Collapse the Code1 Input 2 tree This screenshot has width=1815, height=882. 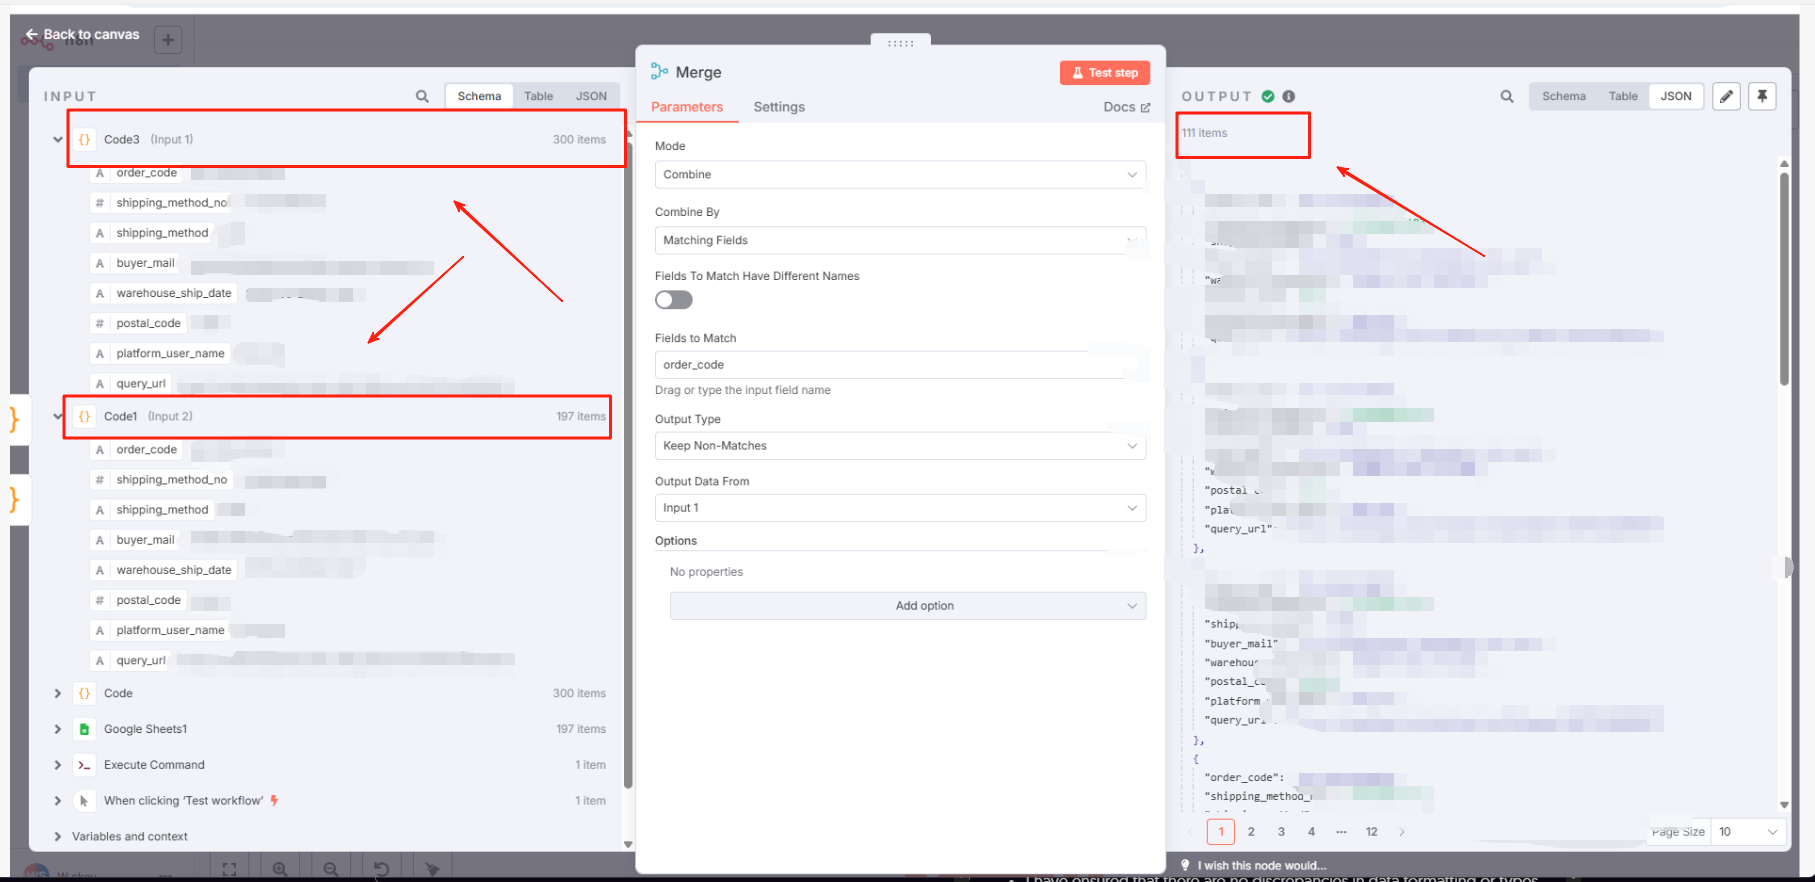coord(58,416)
